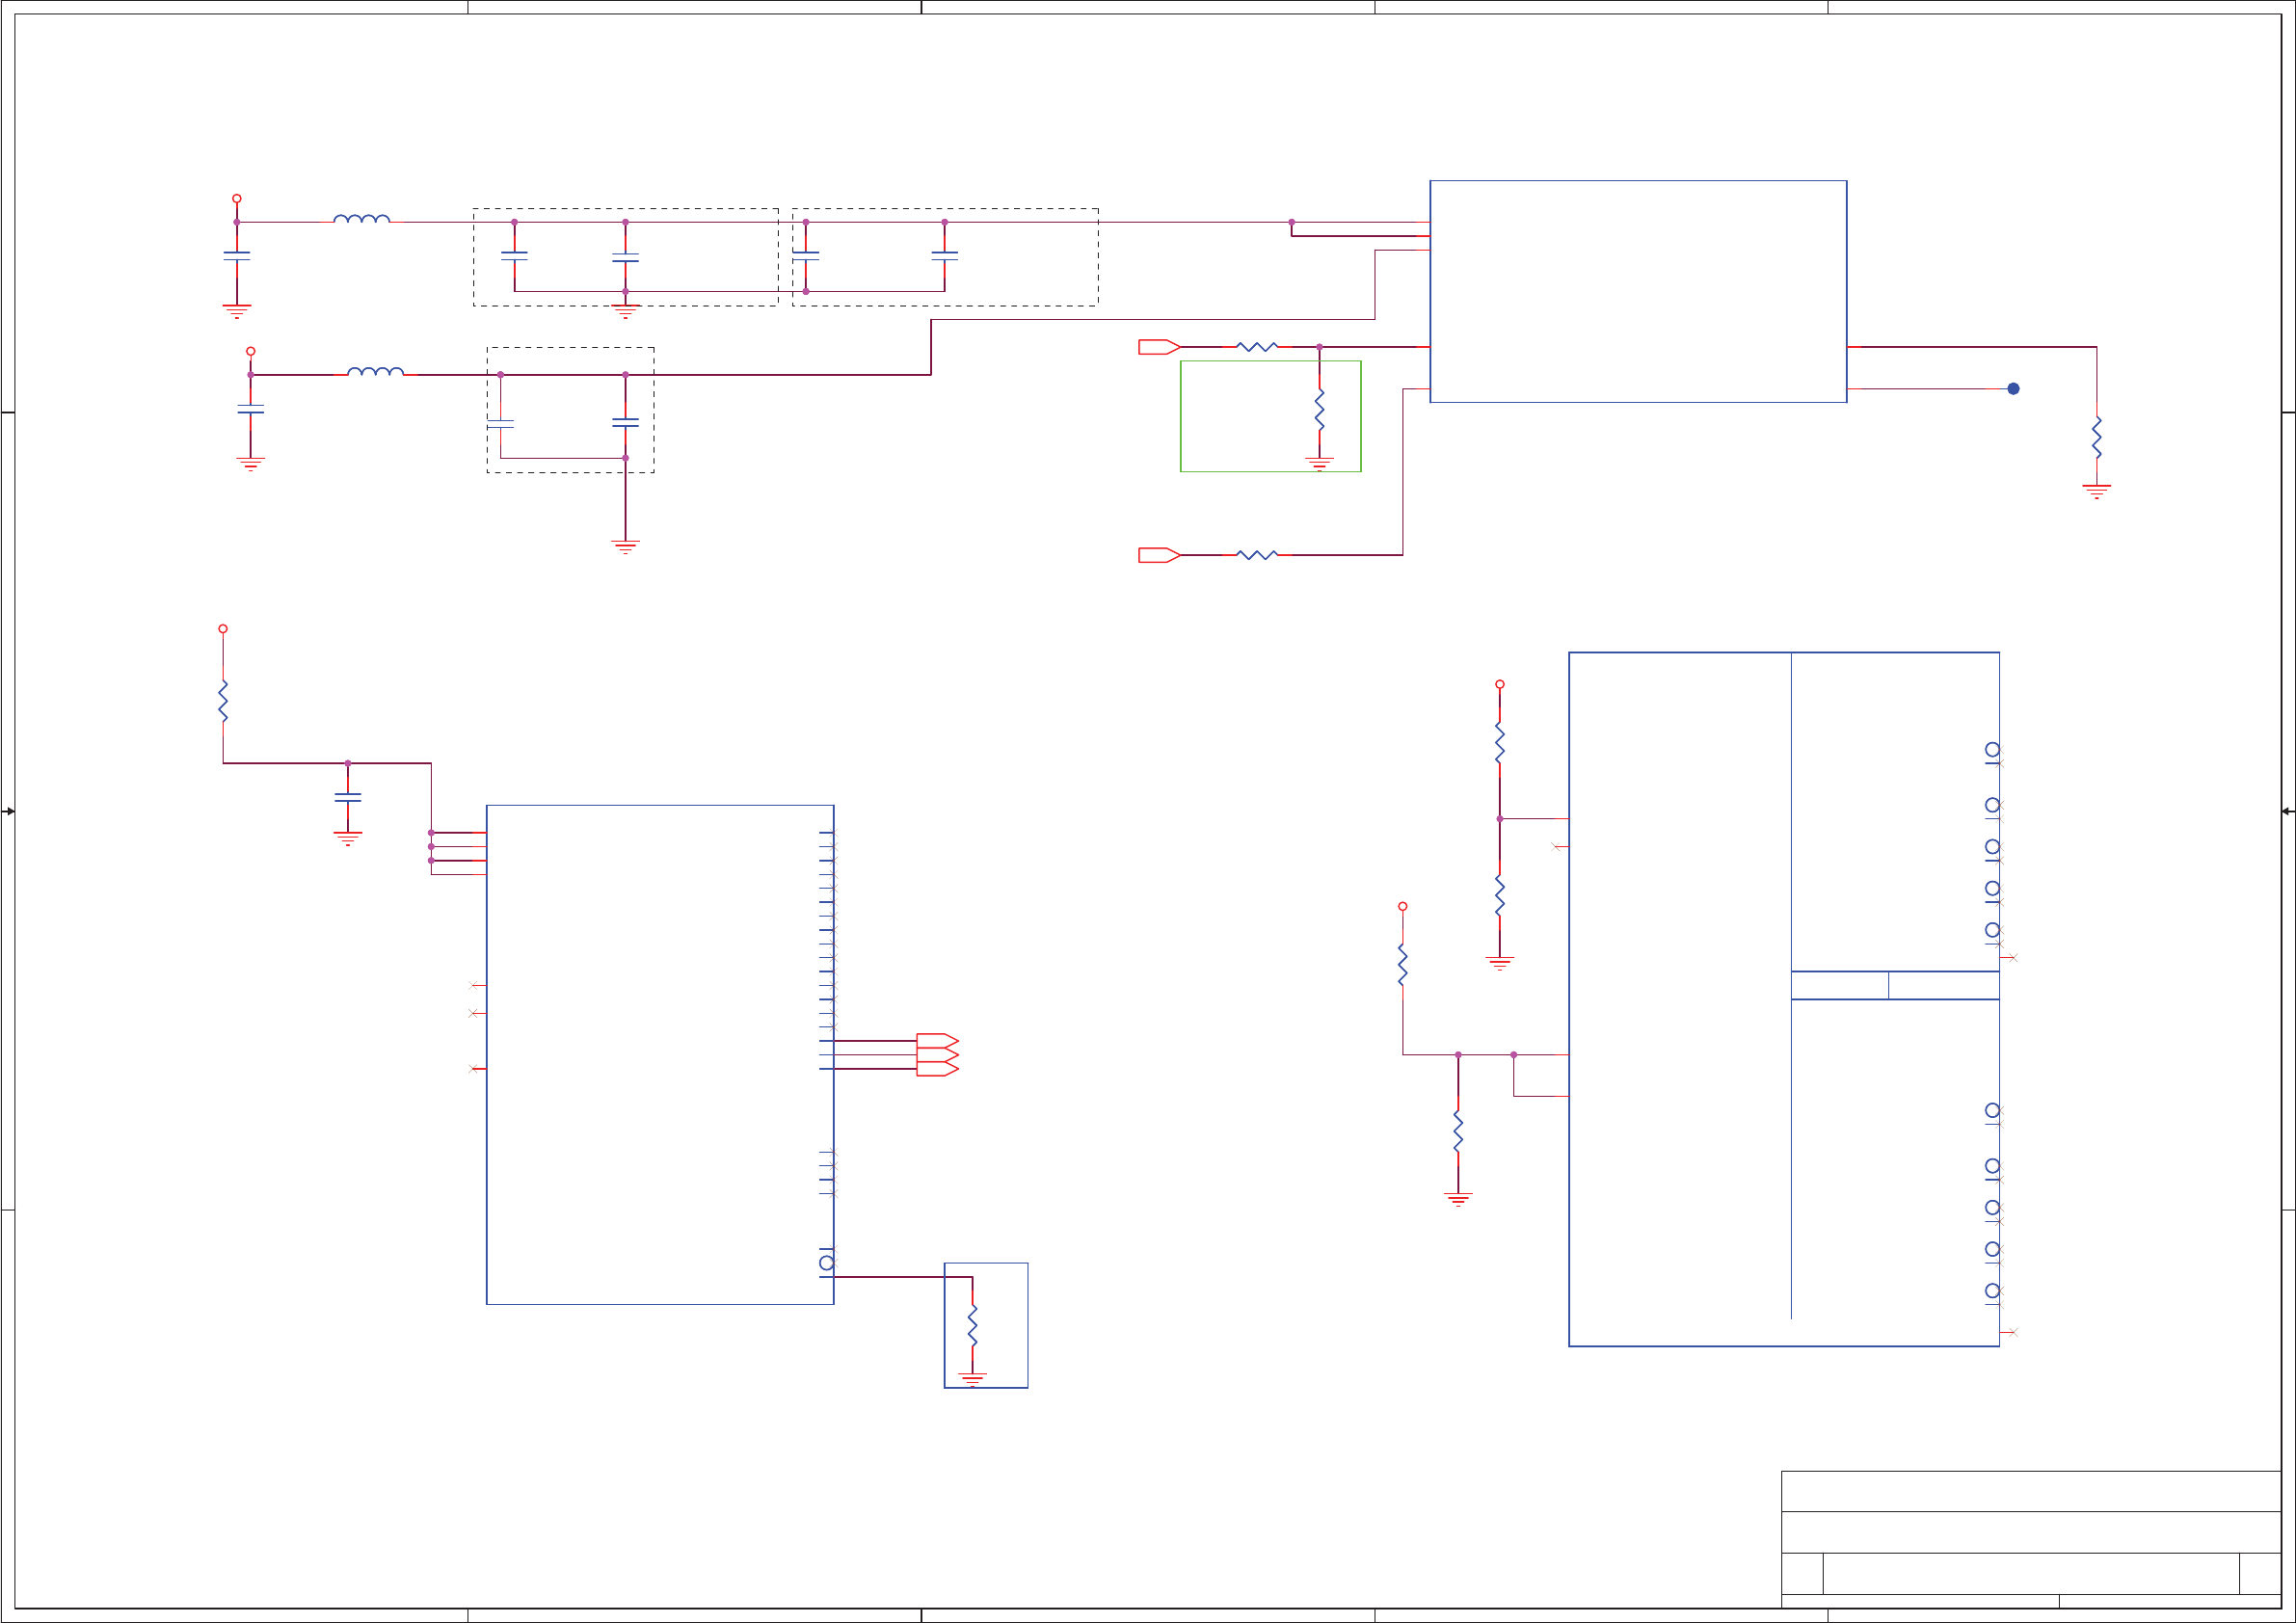Select horizontal resistor beside the lower red port
Viewport: 2296px width, 1623px height.
(1257, 555)
